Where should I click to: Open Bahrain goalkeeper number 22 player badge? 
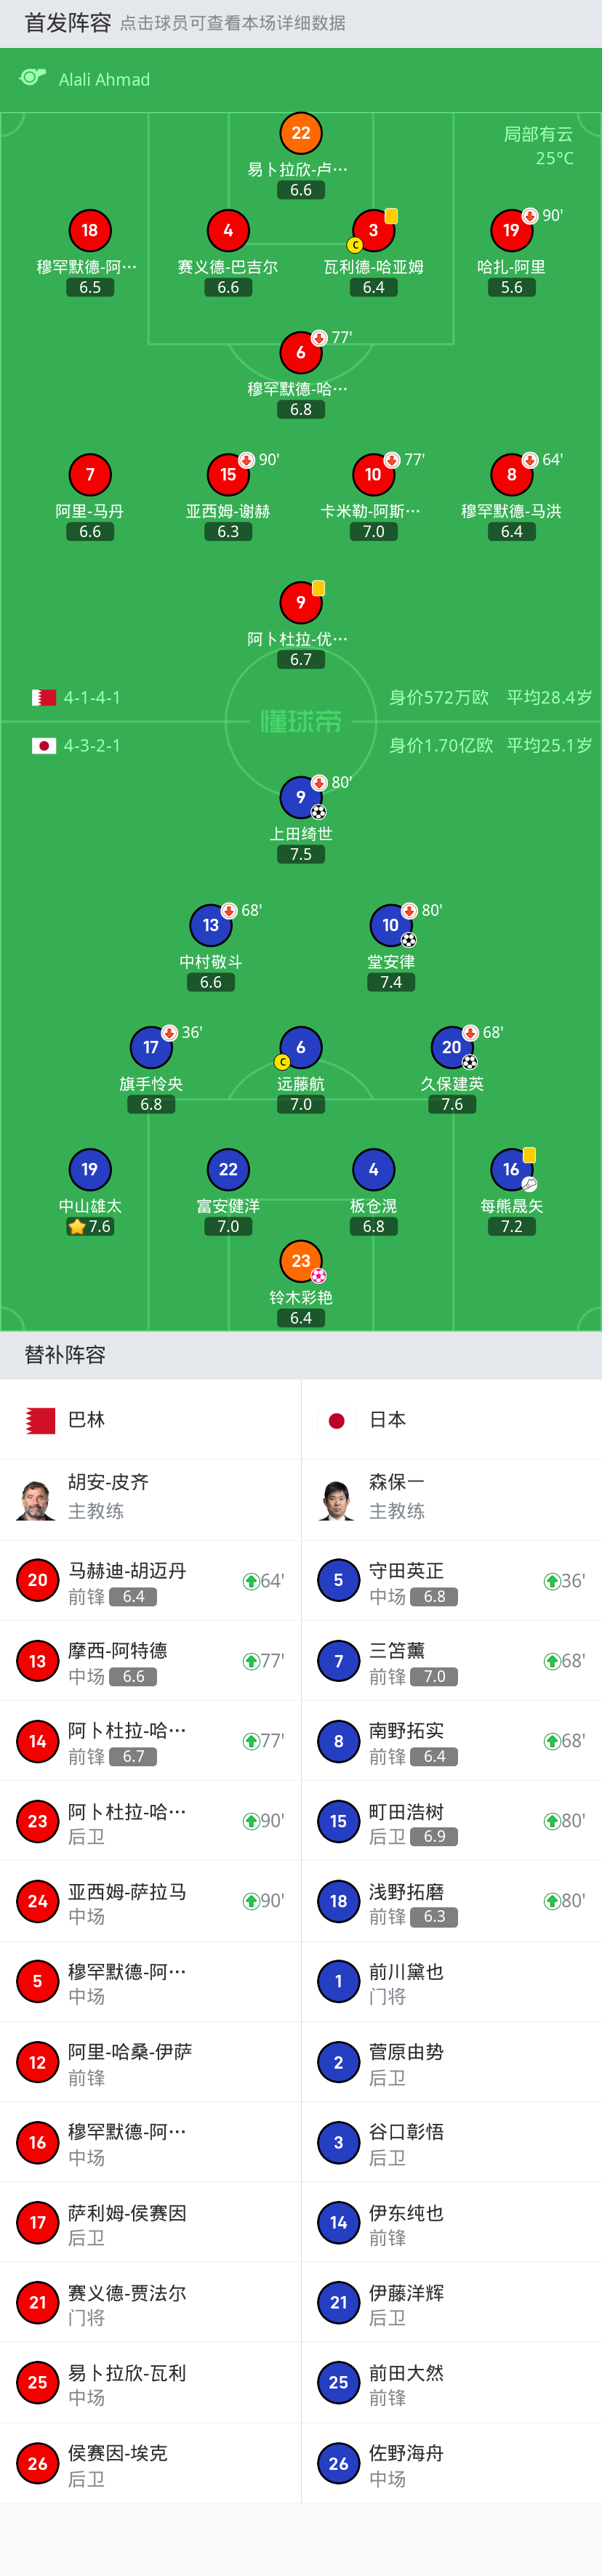(301, 133)
